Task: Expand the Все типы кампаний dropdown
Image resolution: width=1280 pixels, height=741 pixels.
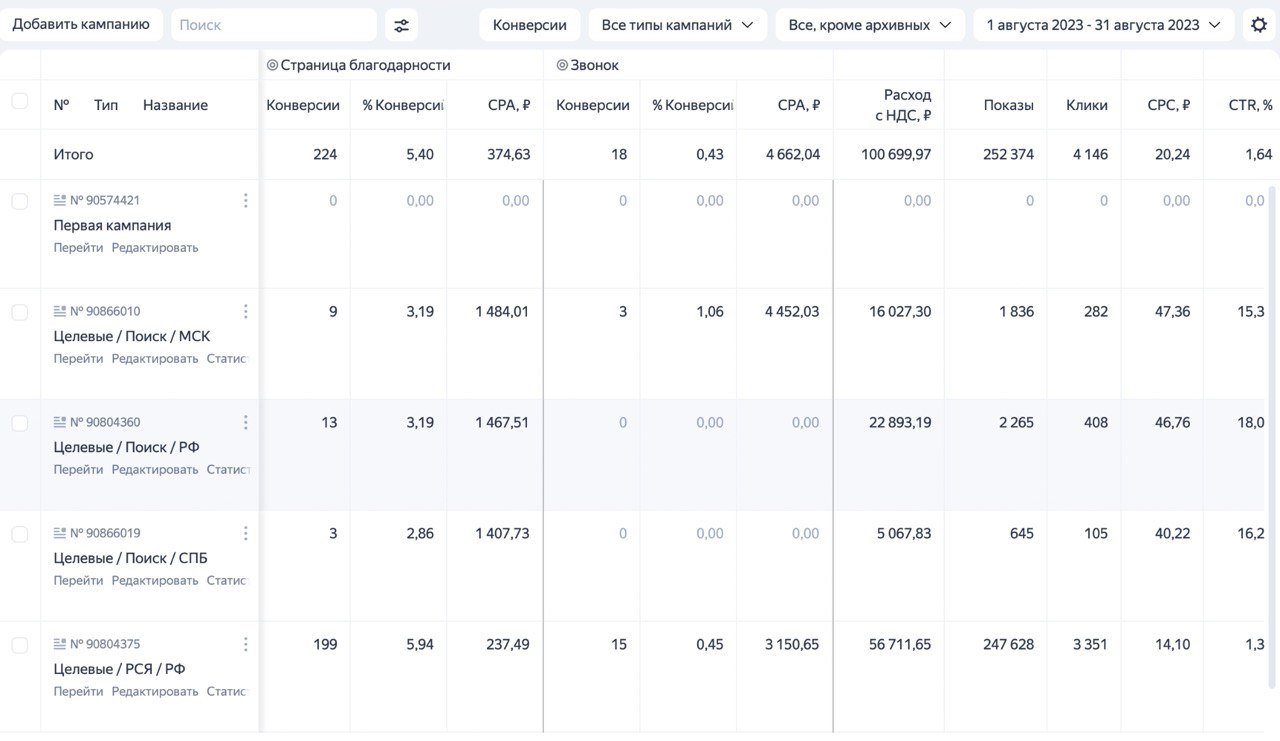Action: 677,25
